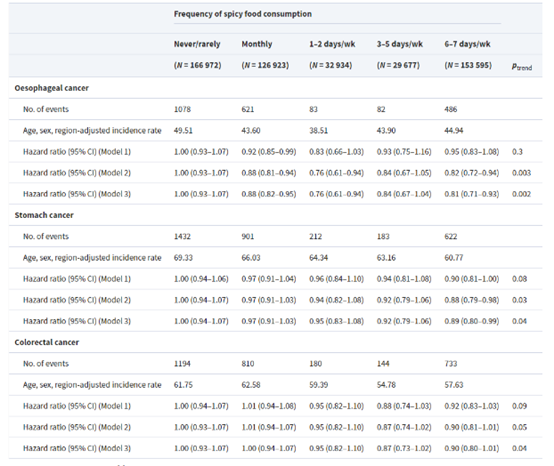Click the N = 166 972 sample size cell
This screenshot has height=466, width=554.
[198, 65]
